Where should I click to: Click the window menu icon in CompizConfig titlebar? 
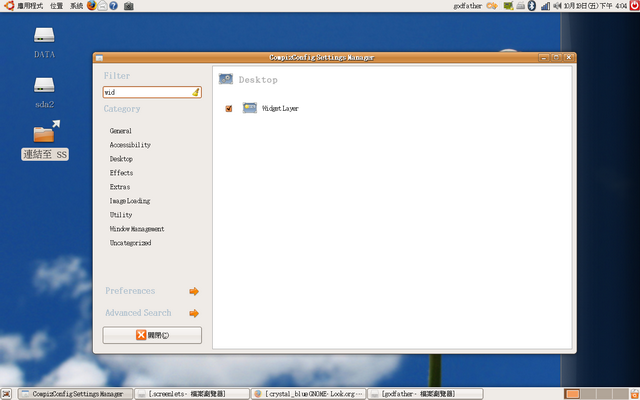coord(99,58)
